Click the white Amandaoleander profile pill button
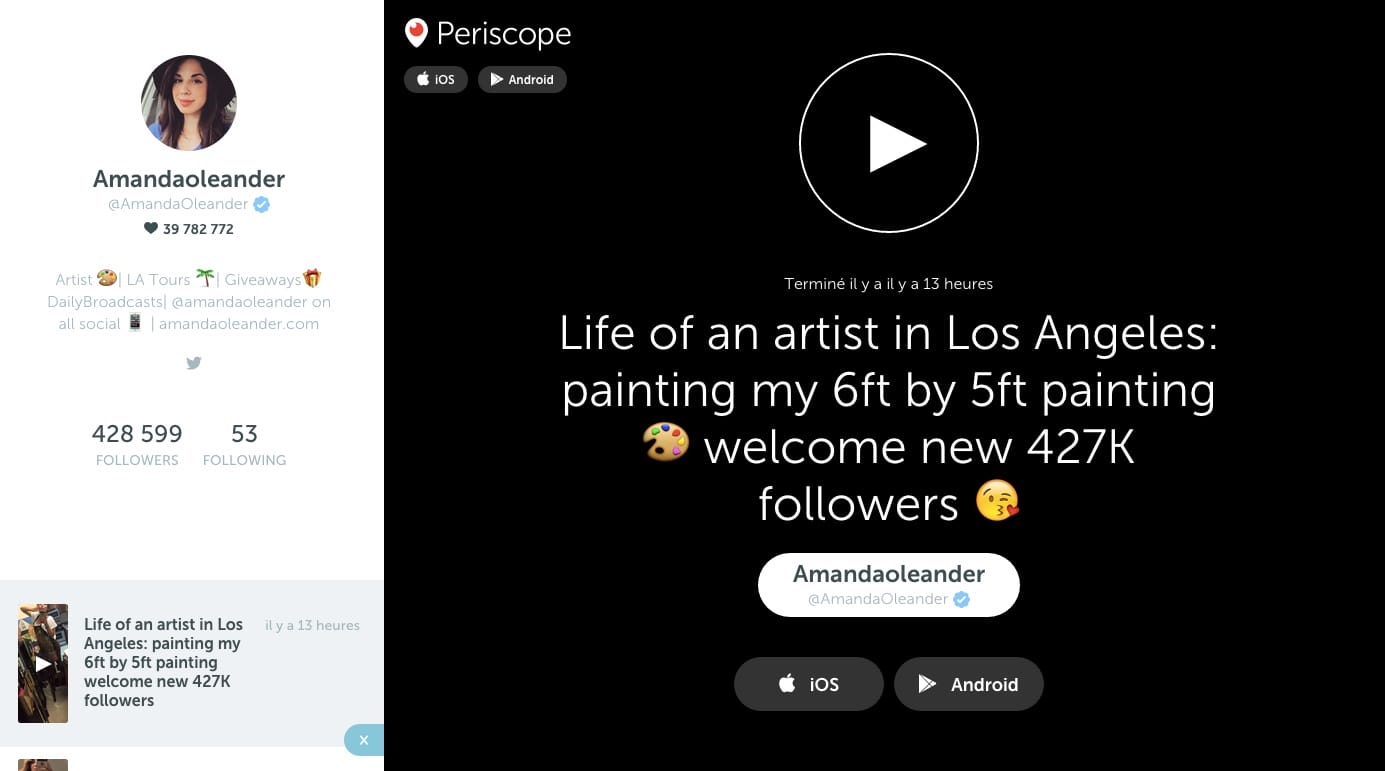This screenshot has width=1385, height=771. click(x=888, y=585)
